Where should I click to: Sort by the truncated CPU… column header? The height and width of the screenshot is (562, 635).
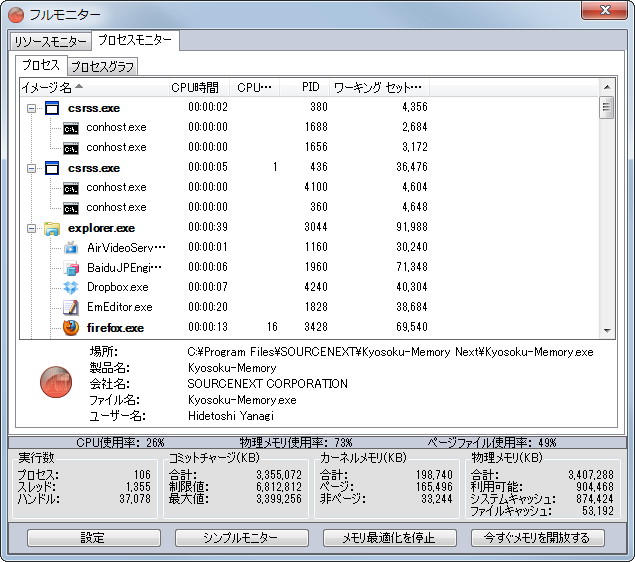click(254, 87)
